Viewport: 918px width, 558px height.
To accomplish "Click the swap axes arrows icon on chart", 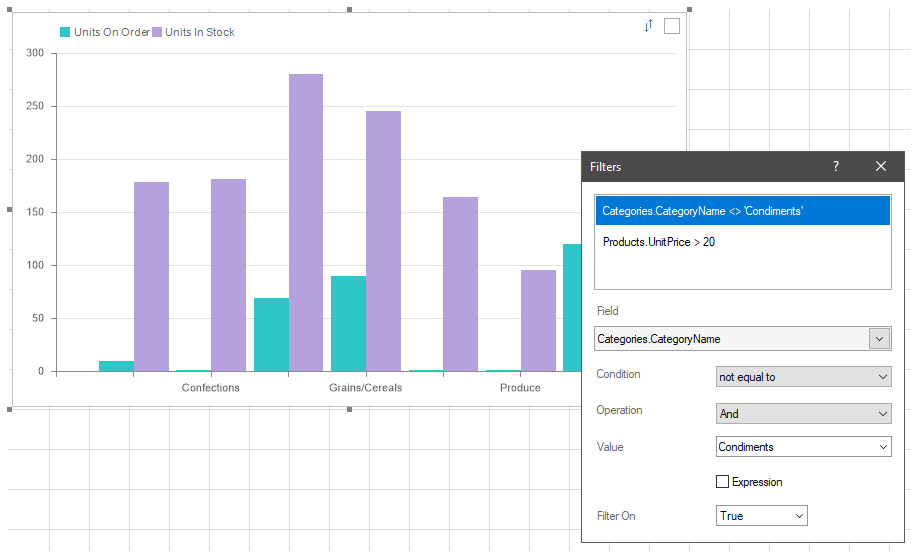I will click(648, 26).
